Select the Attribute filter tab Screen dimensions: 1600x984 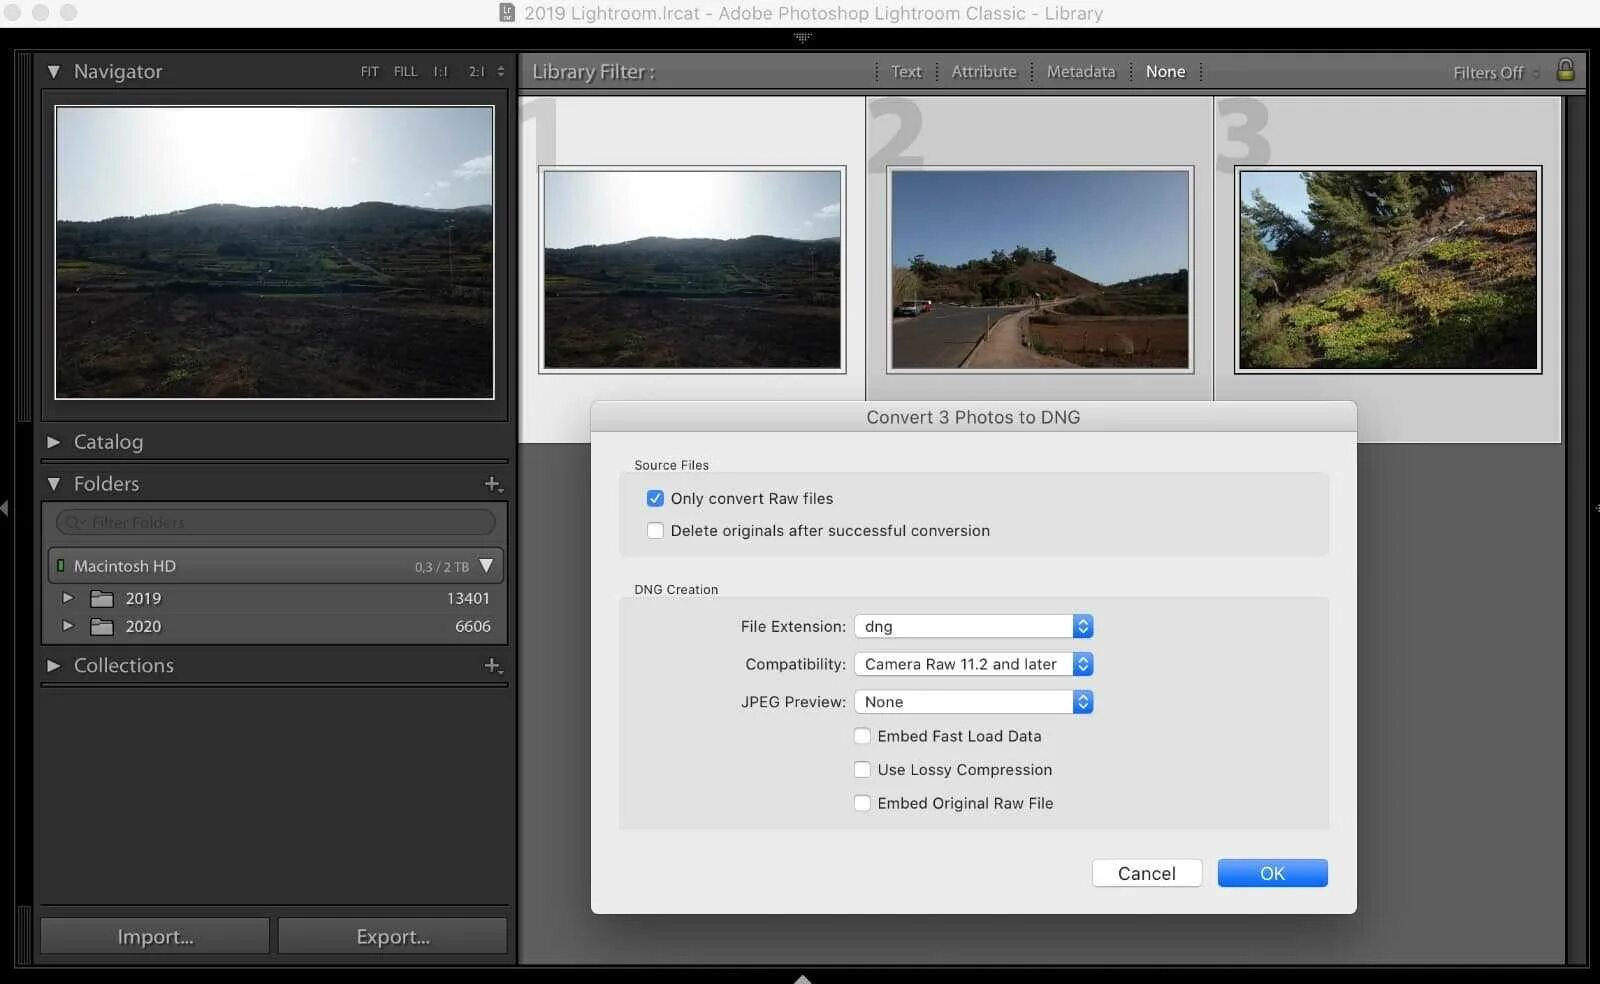[x=984, y=72]
